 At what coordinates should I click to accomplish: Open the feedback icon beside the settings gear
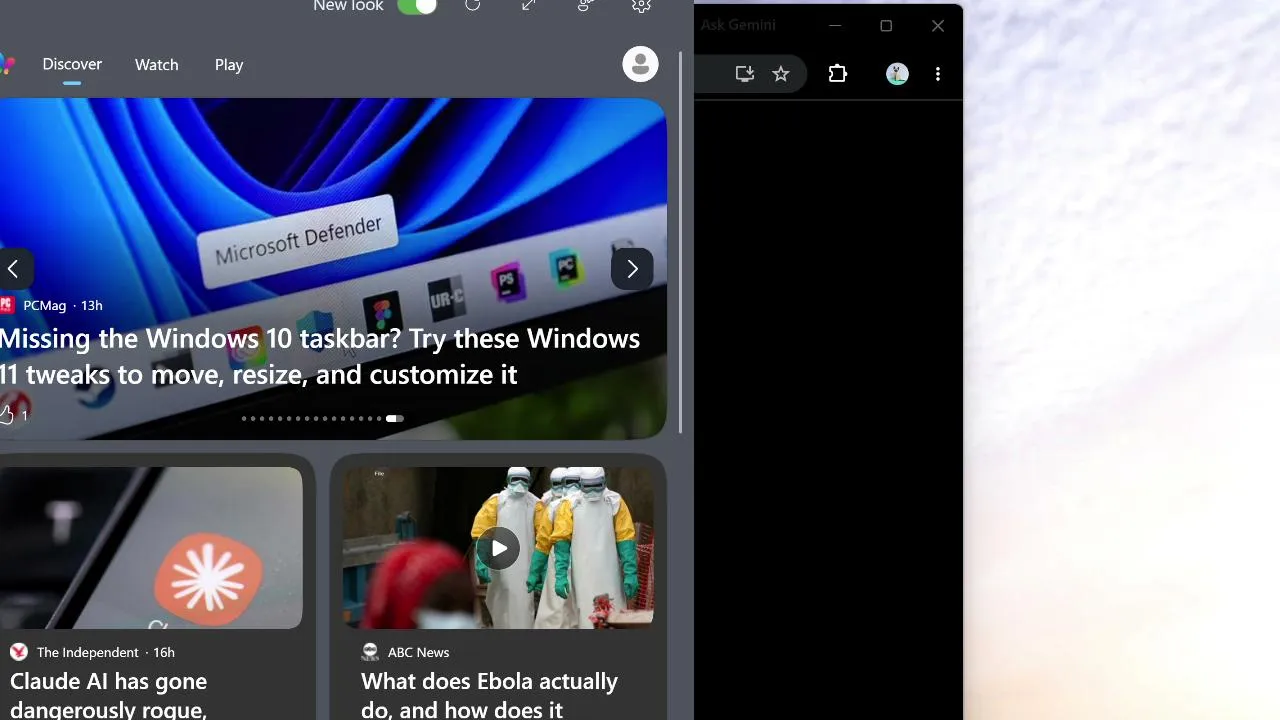[586, 5]
